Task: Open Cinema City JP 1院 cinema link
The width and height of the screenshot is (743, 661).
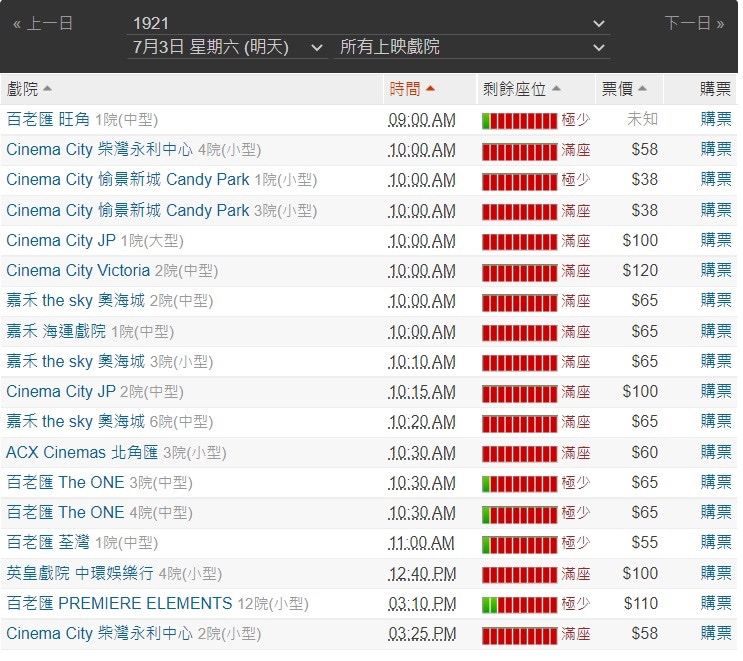Action: pyautogui.click(x=62, y=241)
